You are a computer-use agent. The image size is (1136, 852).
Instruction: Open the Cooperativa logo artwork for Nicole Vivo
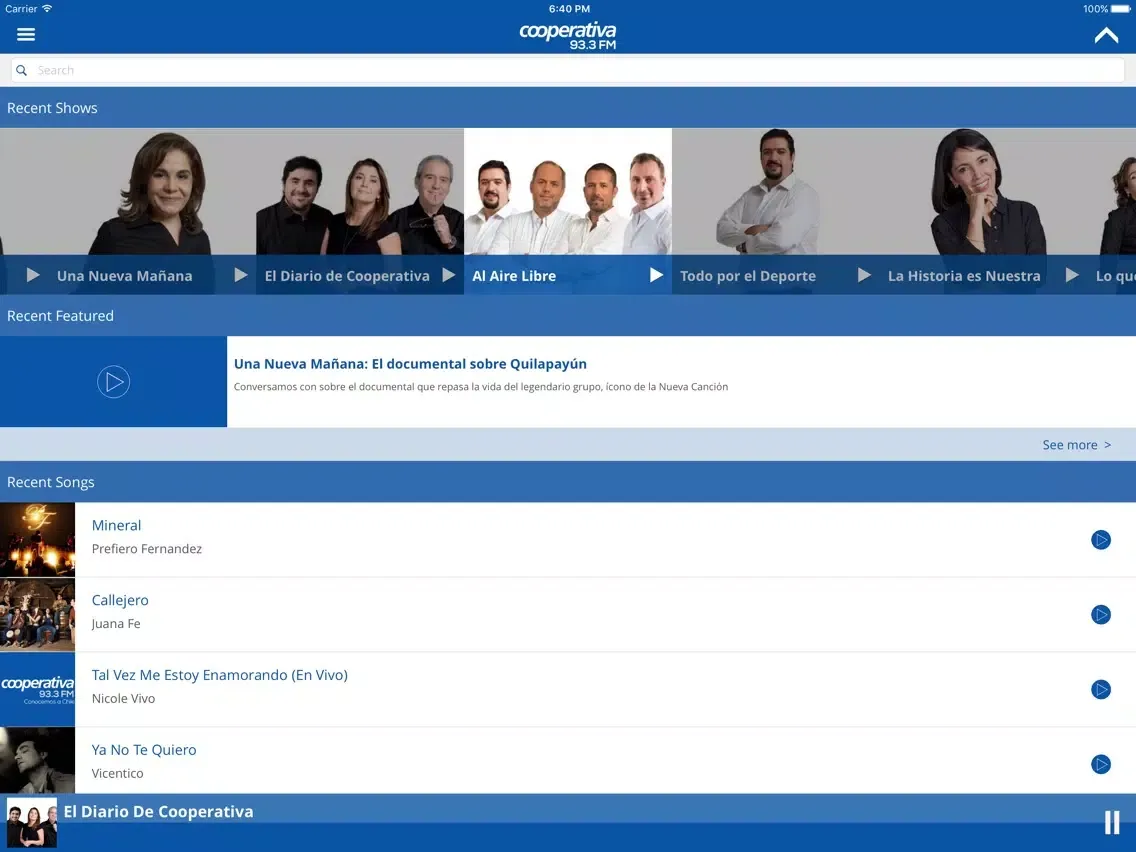coord(37,690)
